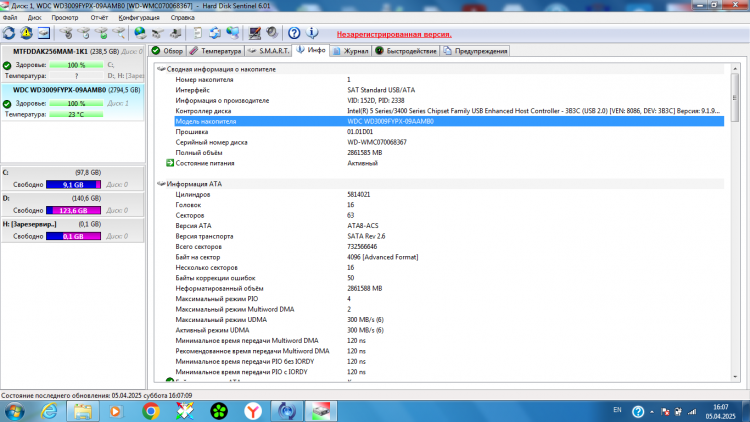Click the blue circular refresh icon in toolbar
The height and width of the screenshot is (422, 750).
point(9,33)
